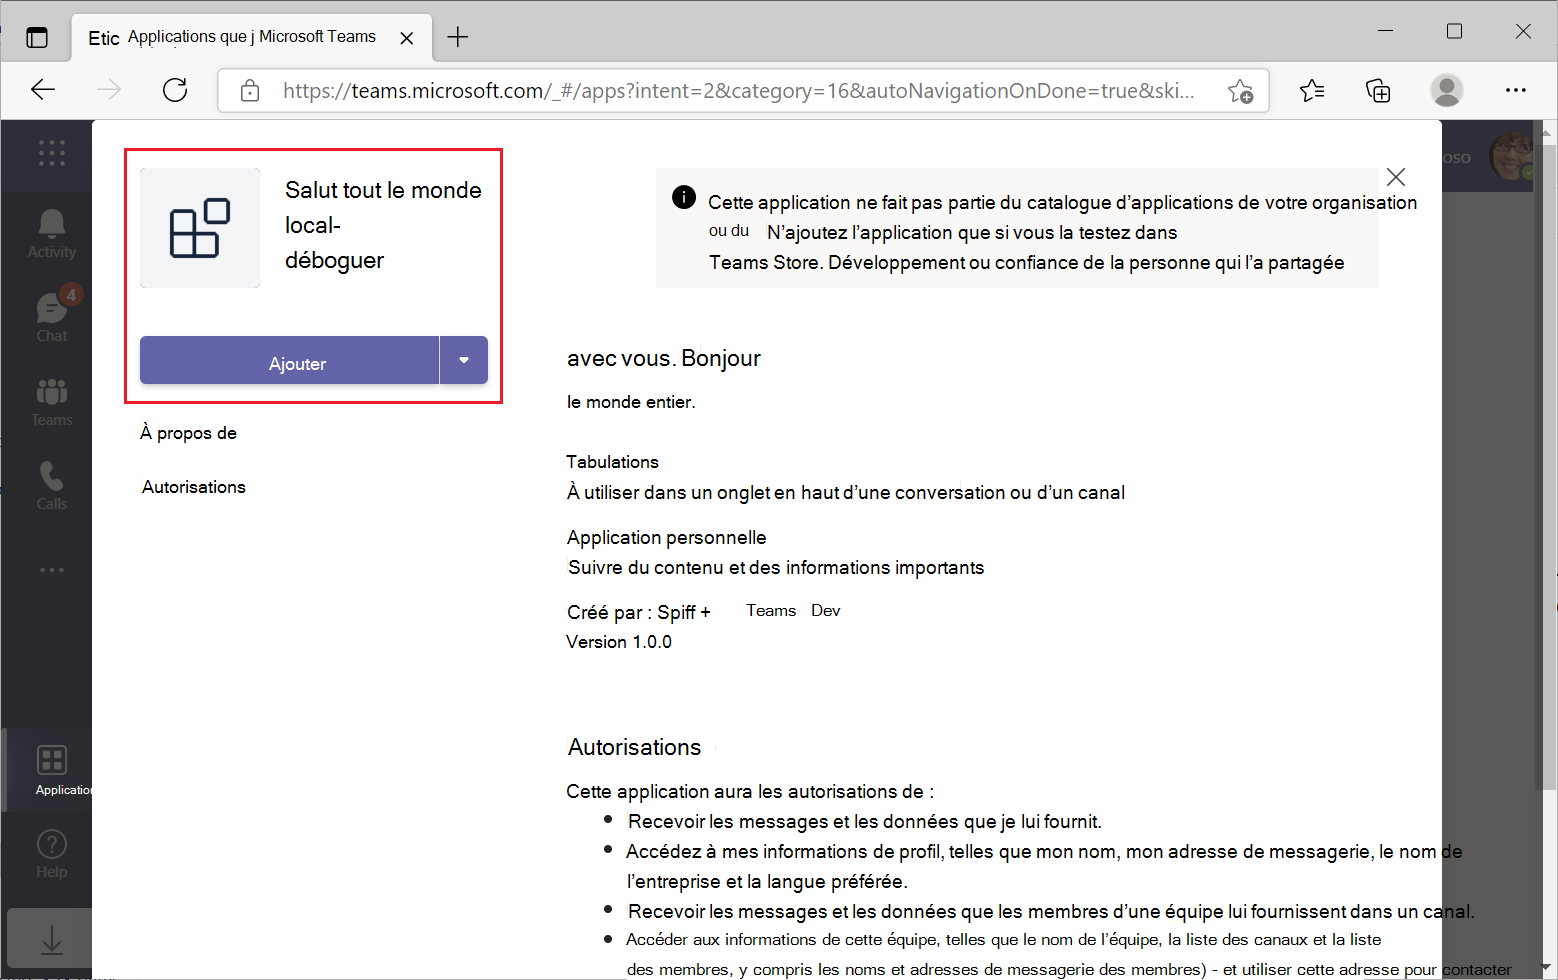Open the tab actions menu icon

37,38
